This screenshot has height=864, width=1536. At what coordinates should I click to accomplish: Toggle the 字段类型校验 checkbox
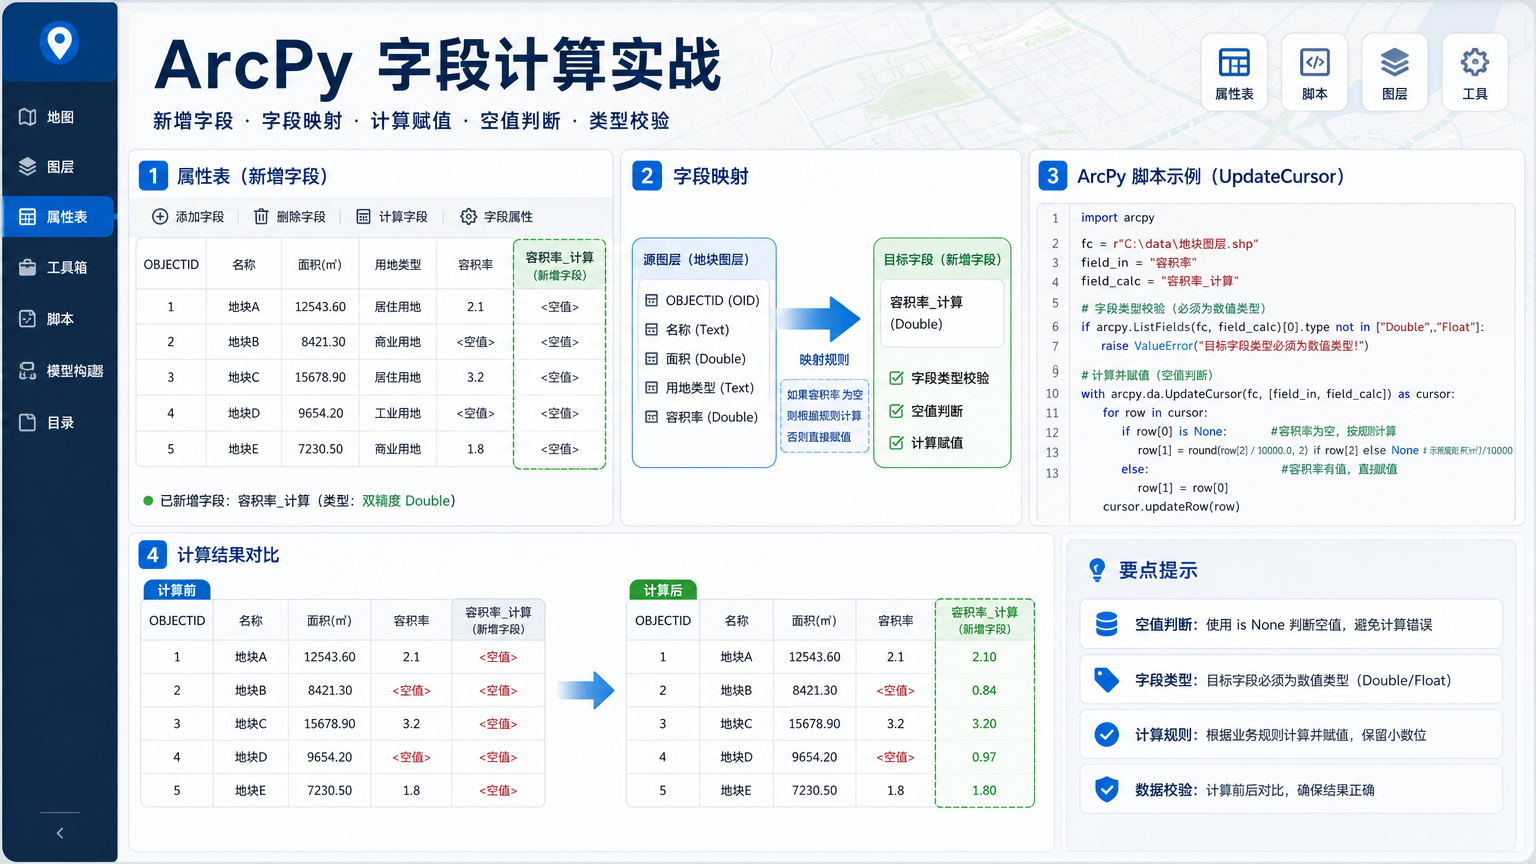tap(896, 378)
